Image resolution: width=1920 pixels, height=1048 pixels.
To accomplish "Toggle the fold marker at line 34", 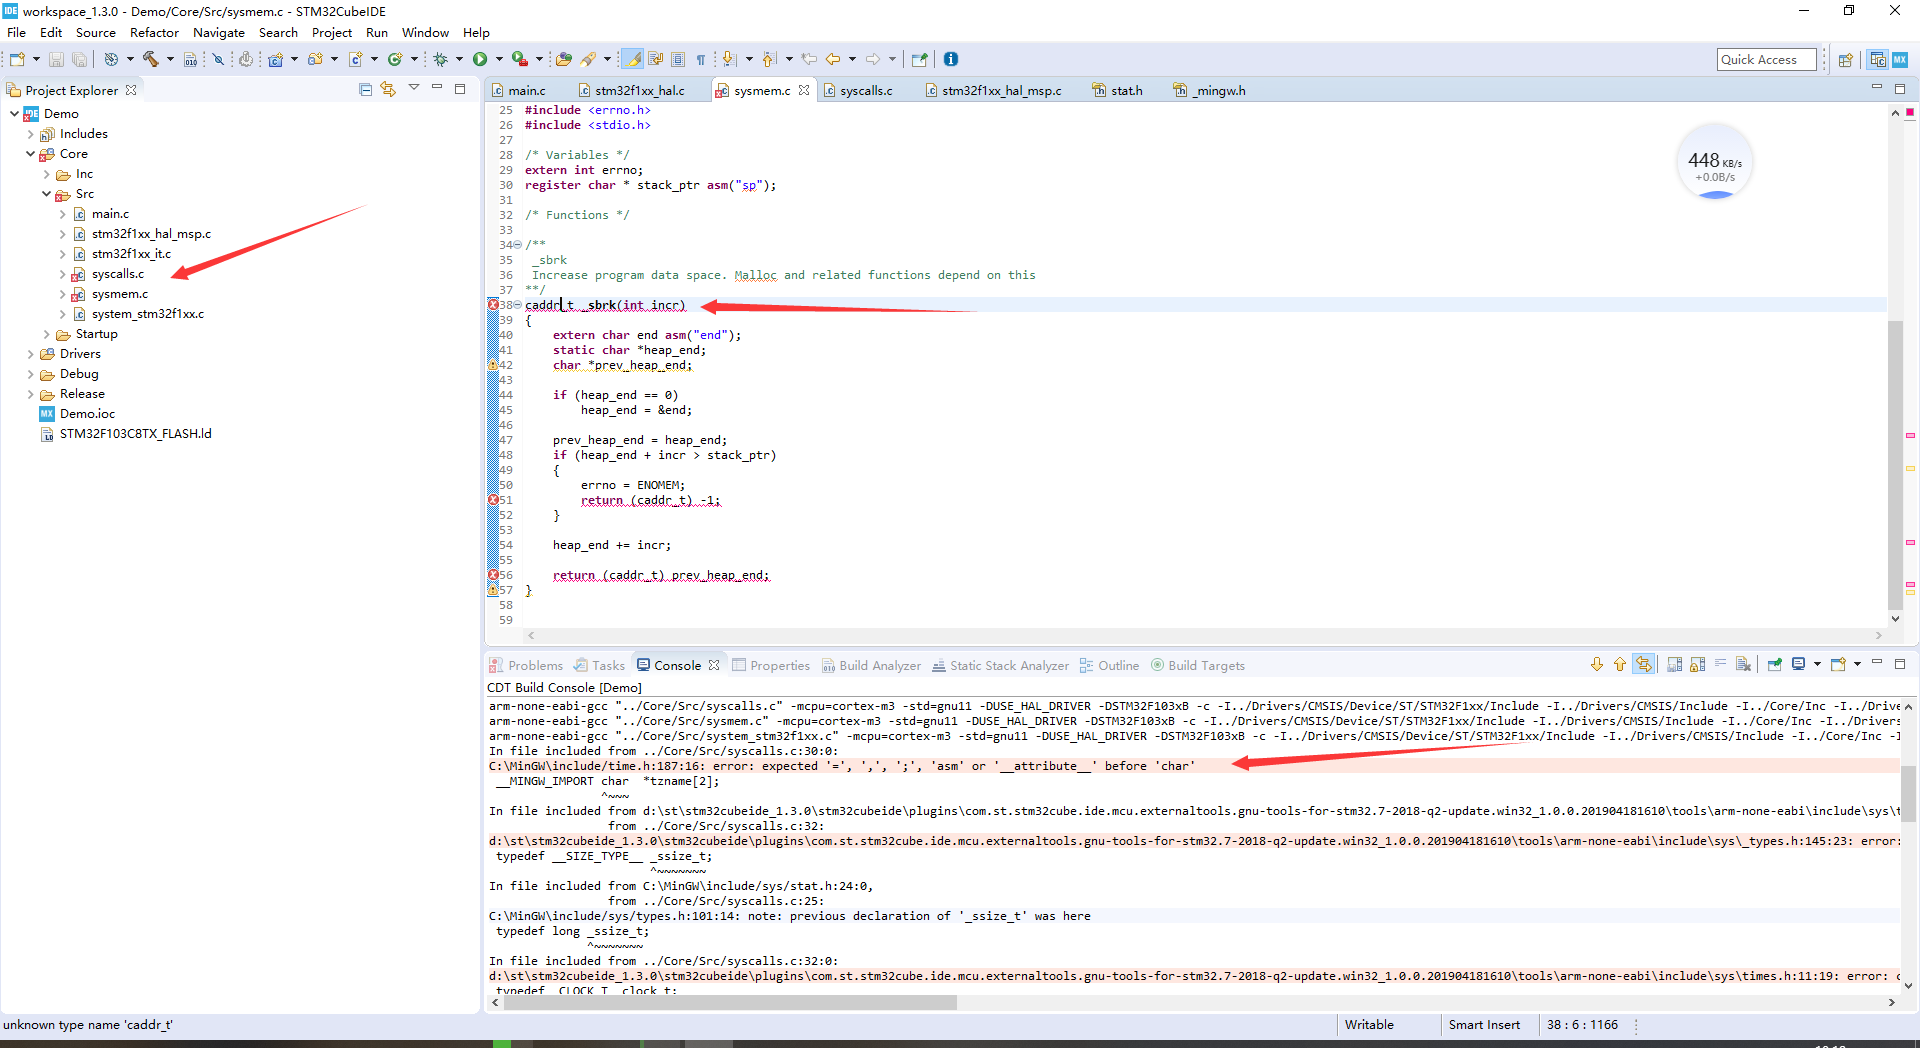I will 517,245.
